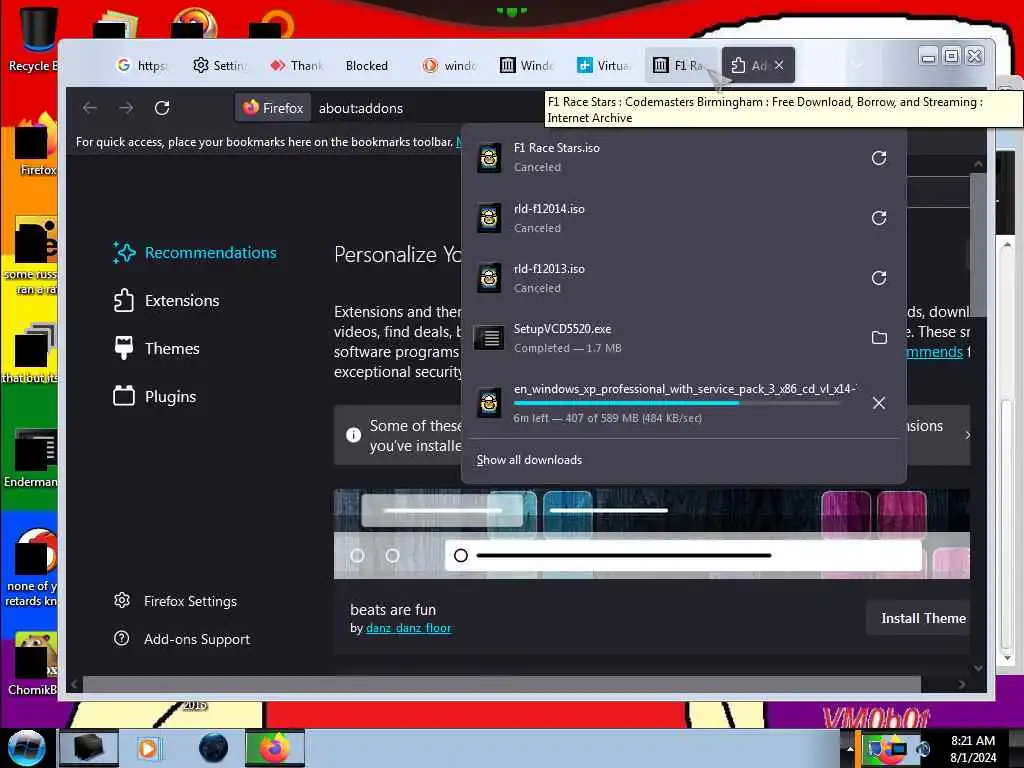The height and width of the screenshot is (768, 1024).
Task: Click the Plugins icon
Action: [x=123, y=396]
